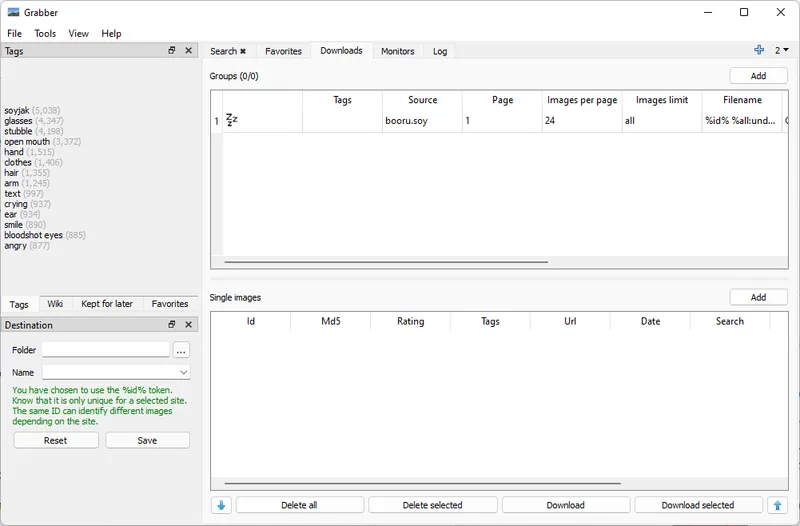Screen dimensions: 800x526
Task: Switch to the Monitors tab
Action: click(397, 51)
